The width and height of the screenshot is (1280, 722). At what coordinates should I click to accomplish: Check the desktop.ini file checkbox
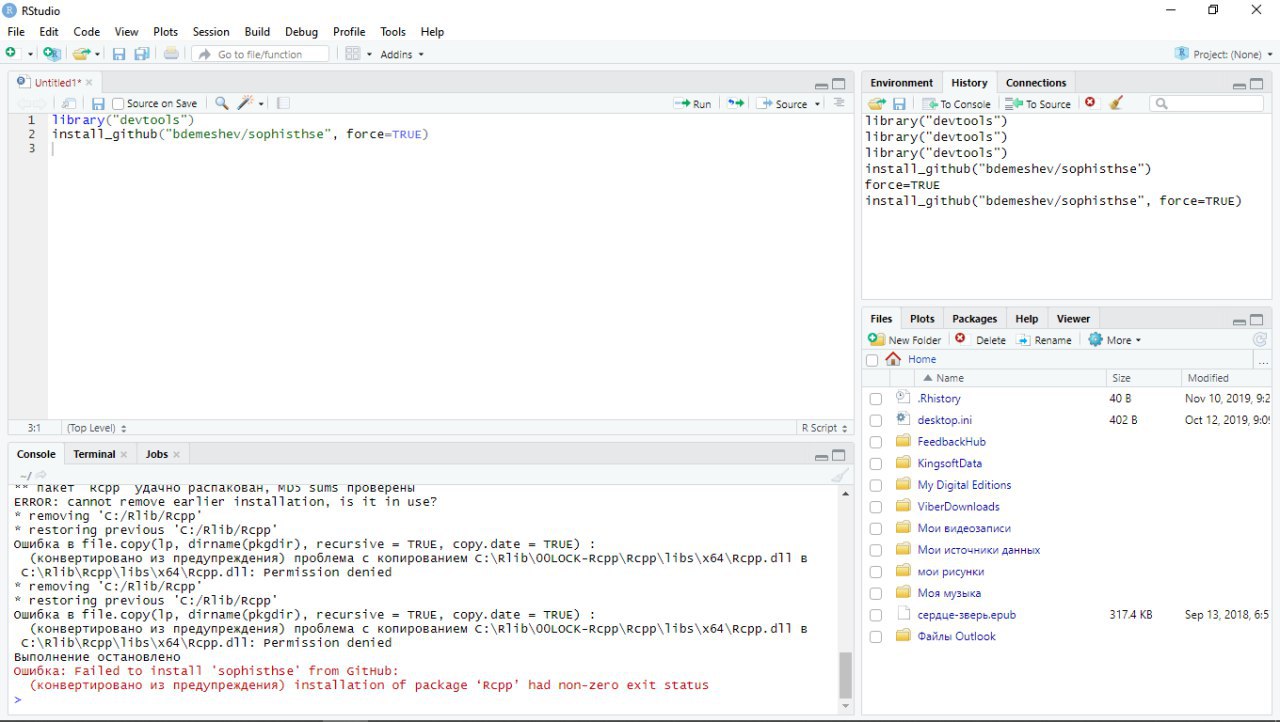click(876, 421)
